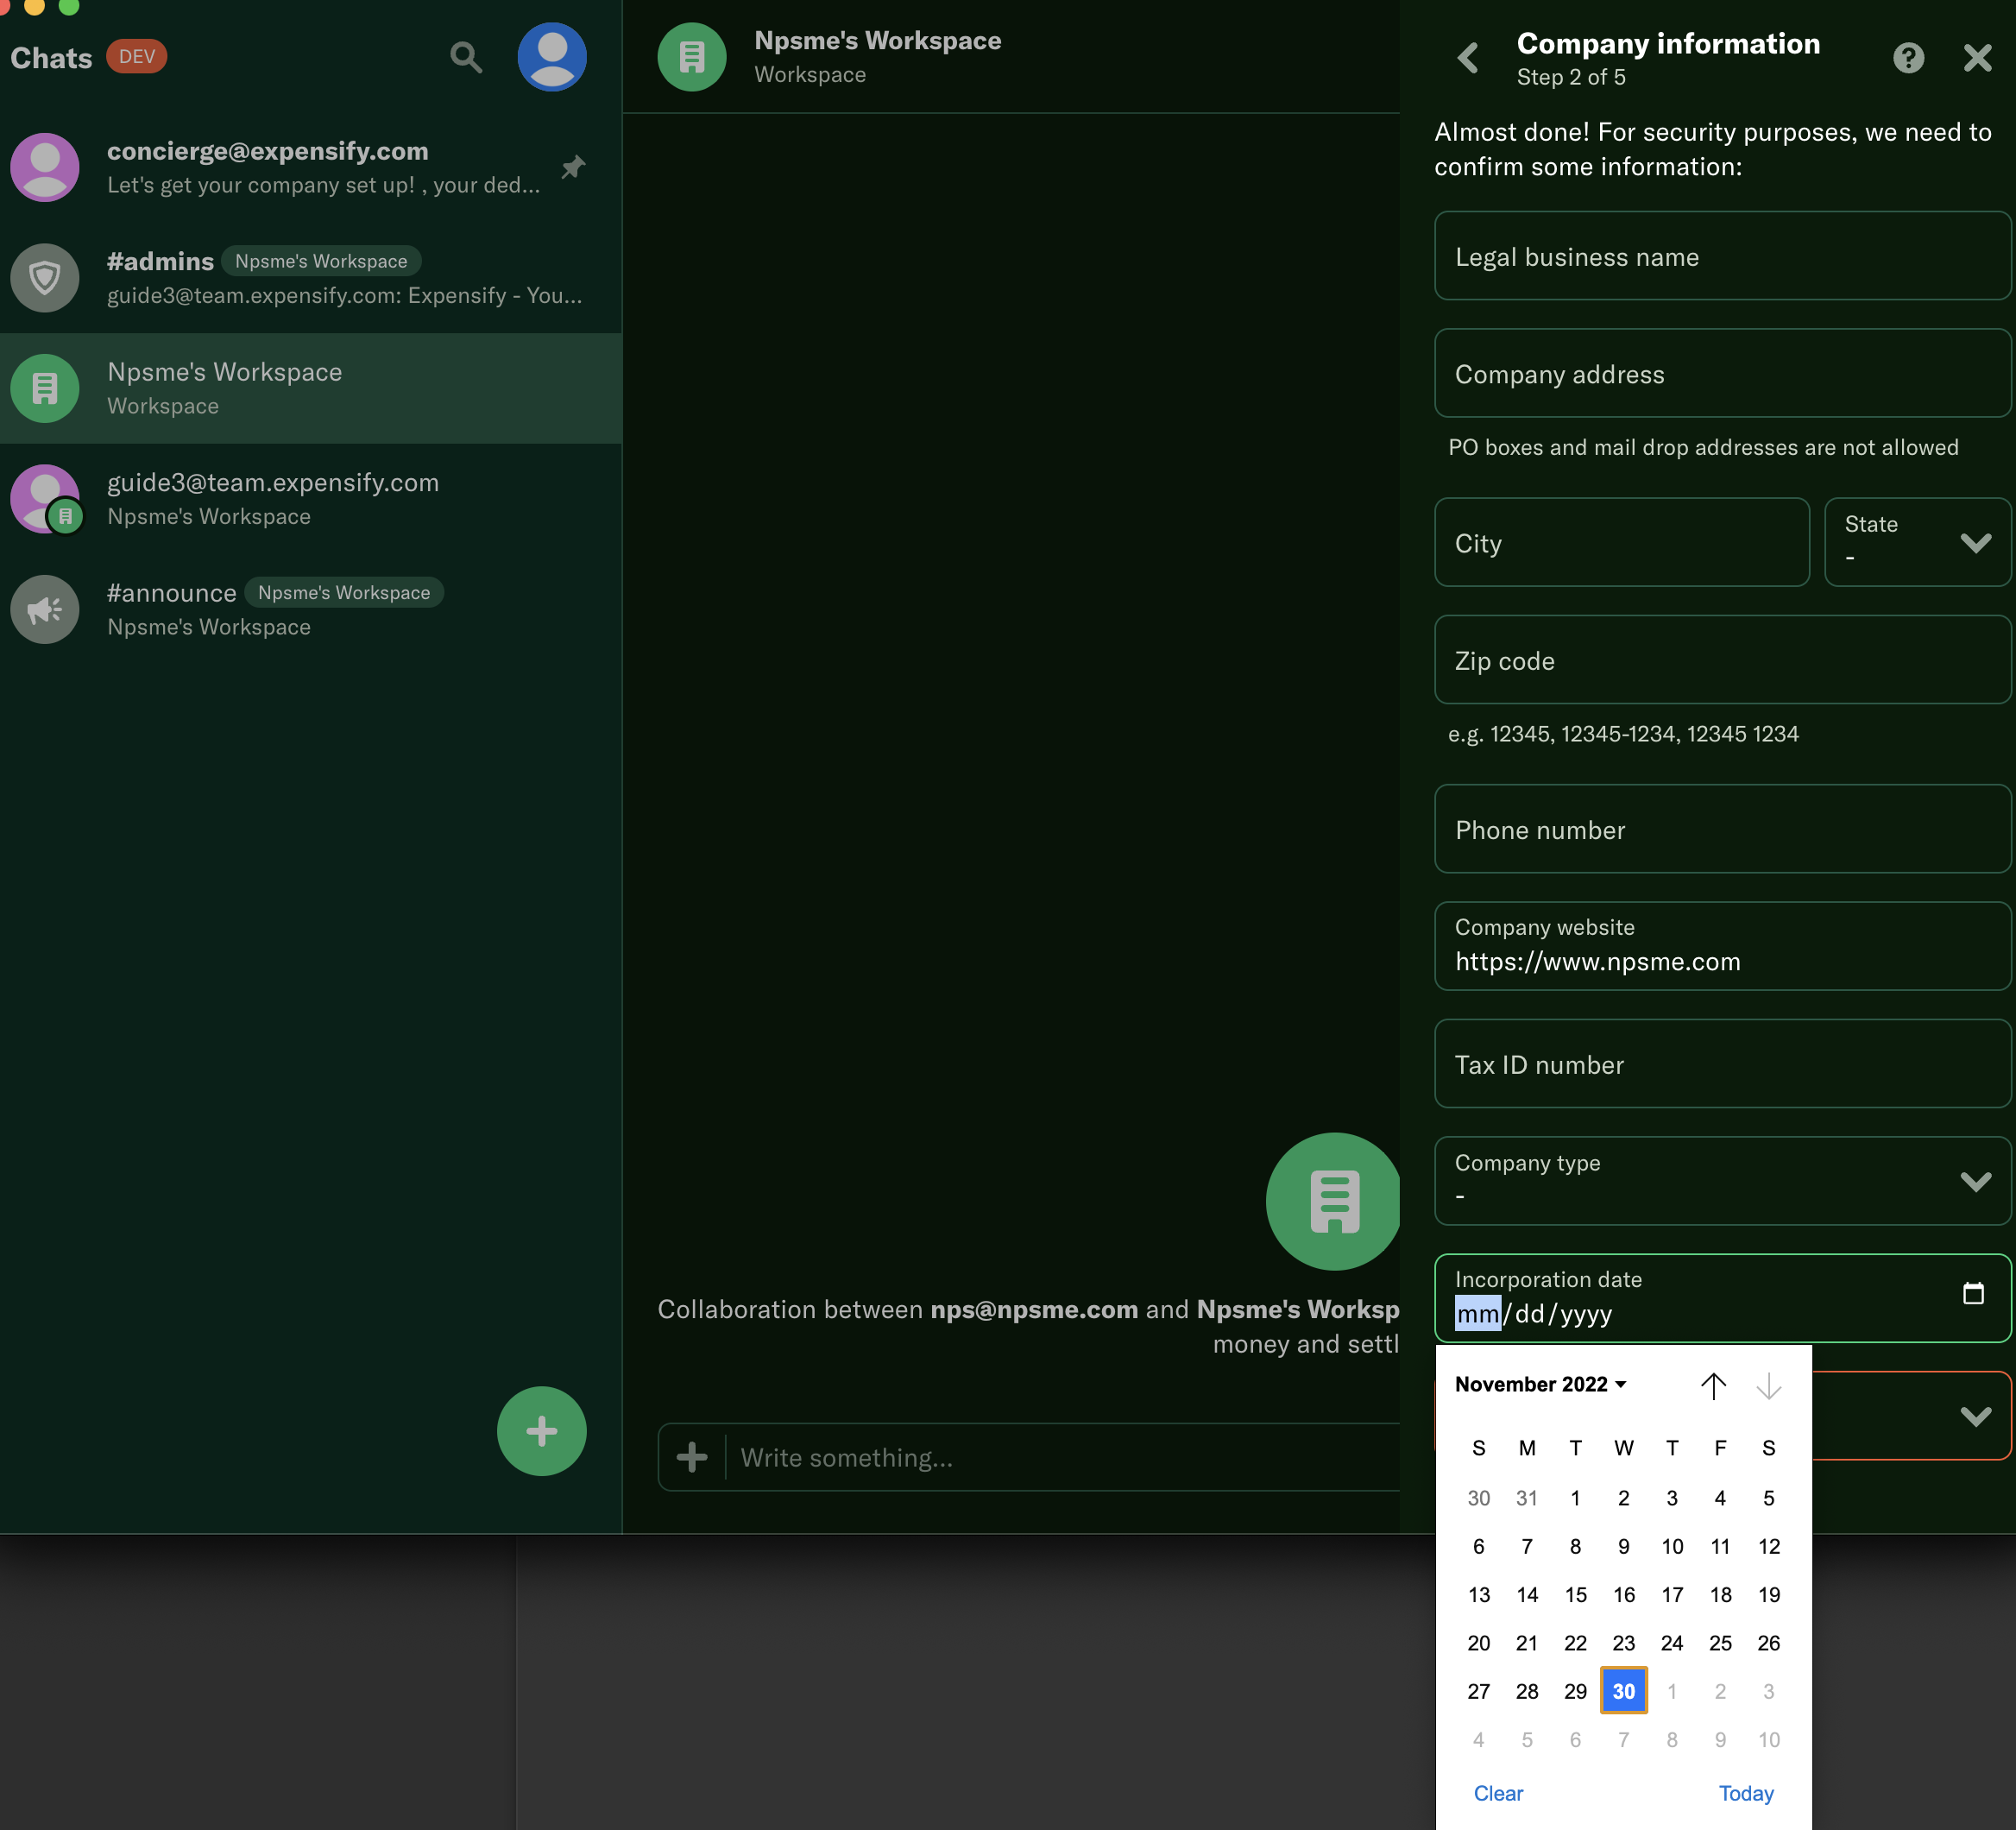The width and height of the screenshot is (2016, 1830).
Task: Click the large green workspace avatar
Action: click(x=1334, y=1201)
